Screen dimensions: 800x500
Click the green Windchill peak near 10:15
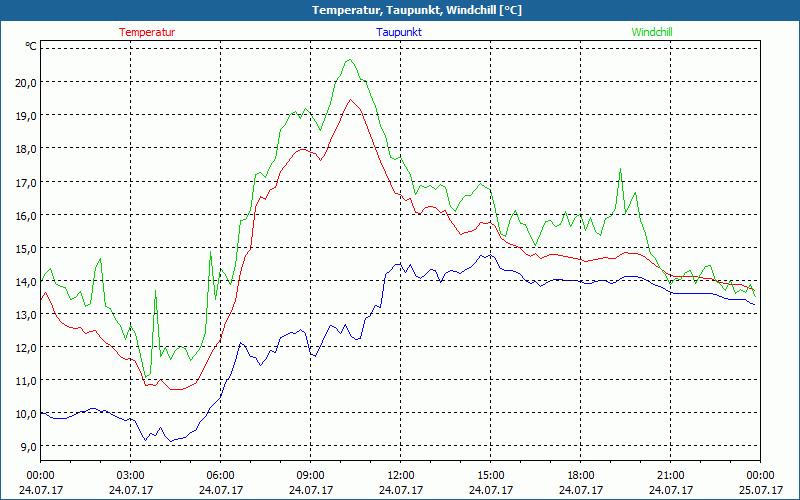coord(349,60)
